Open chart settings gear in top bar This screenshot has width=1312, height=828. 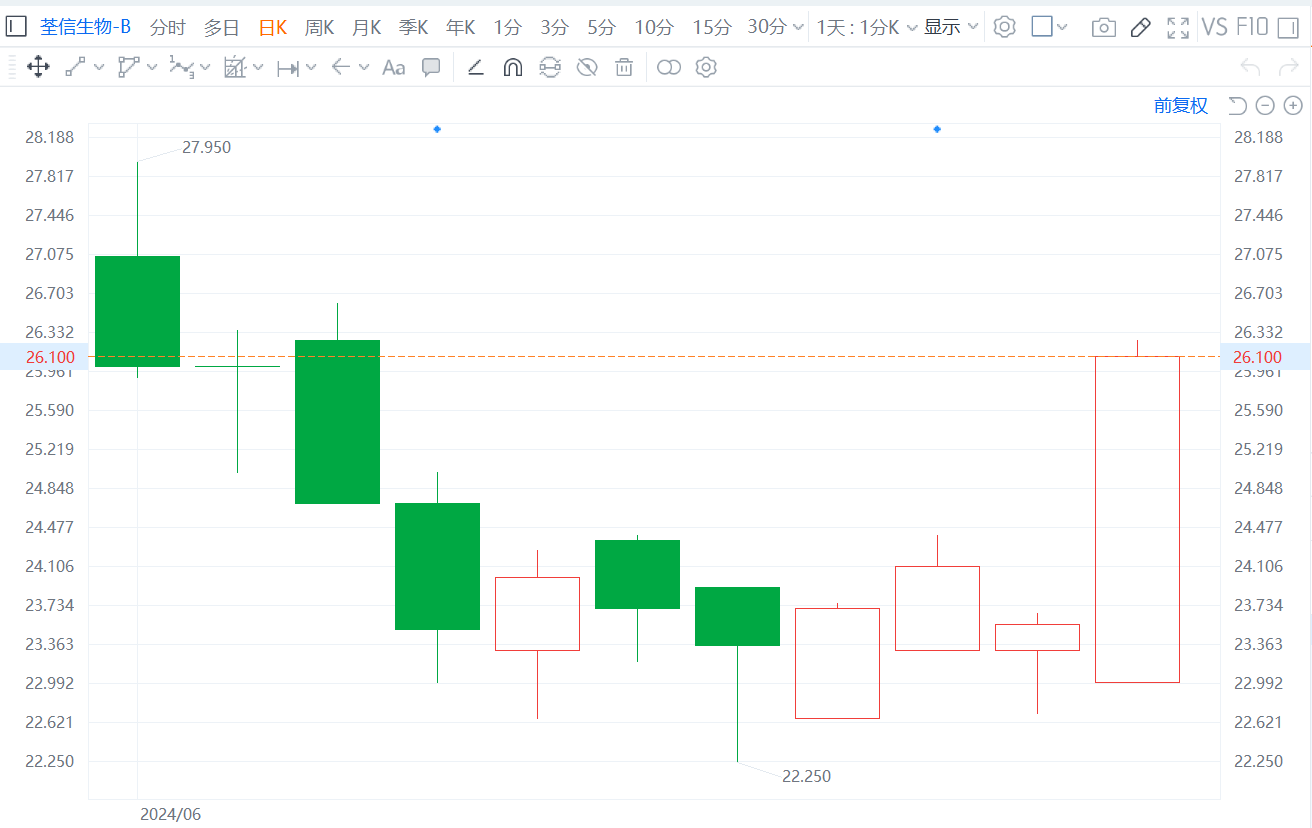pyautogui.click(x=1004, y=27)
